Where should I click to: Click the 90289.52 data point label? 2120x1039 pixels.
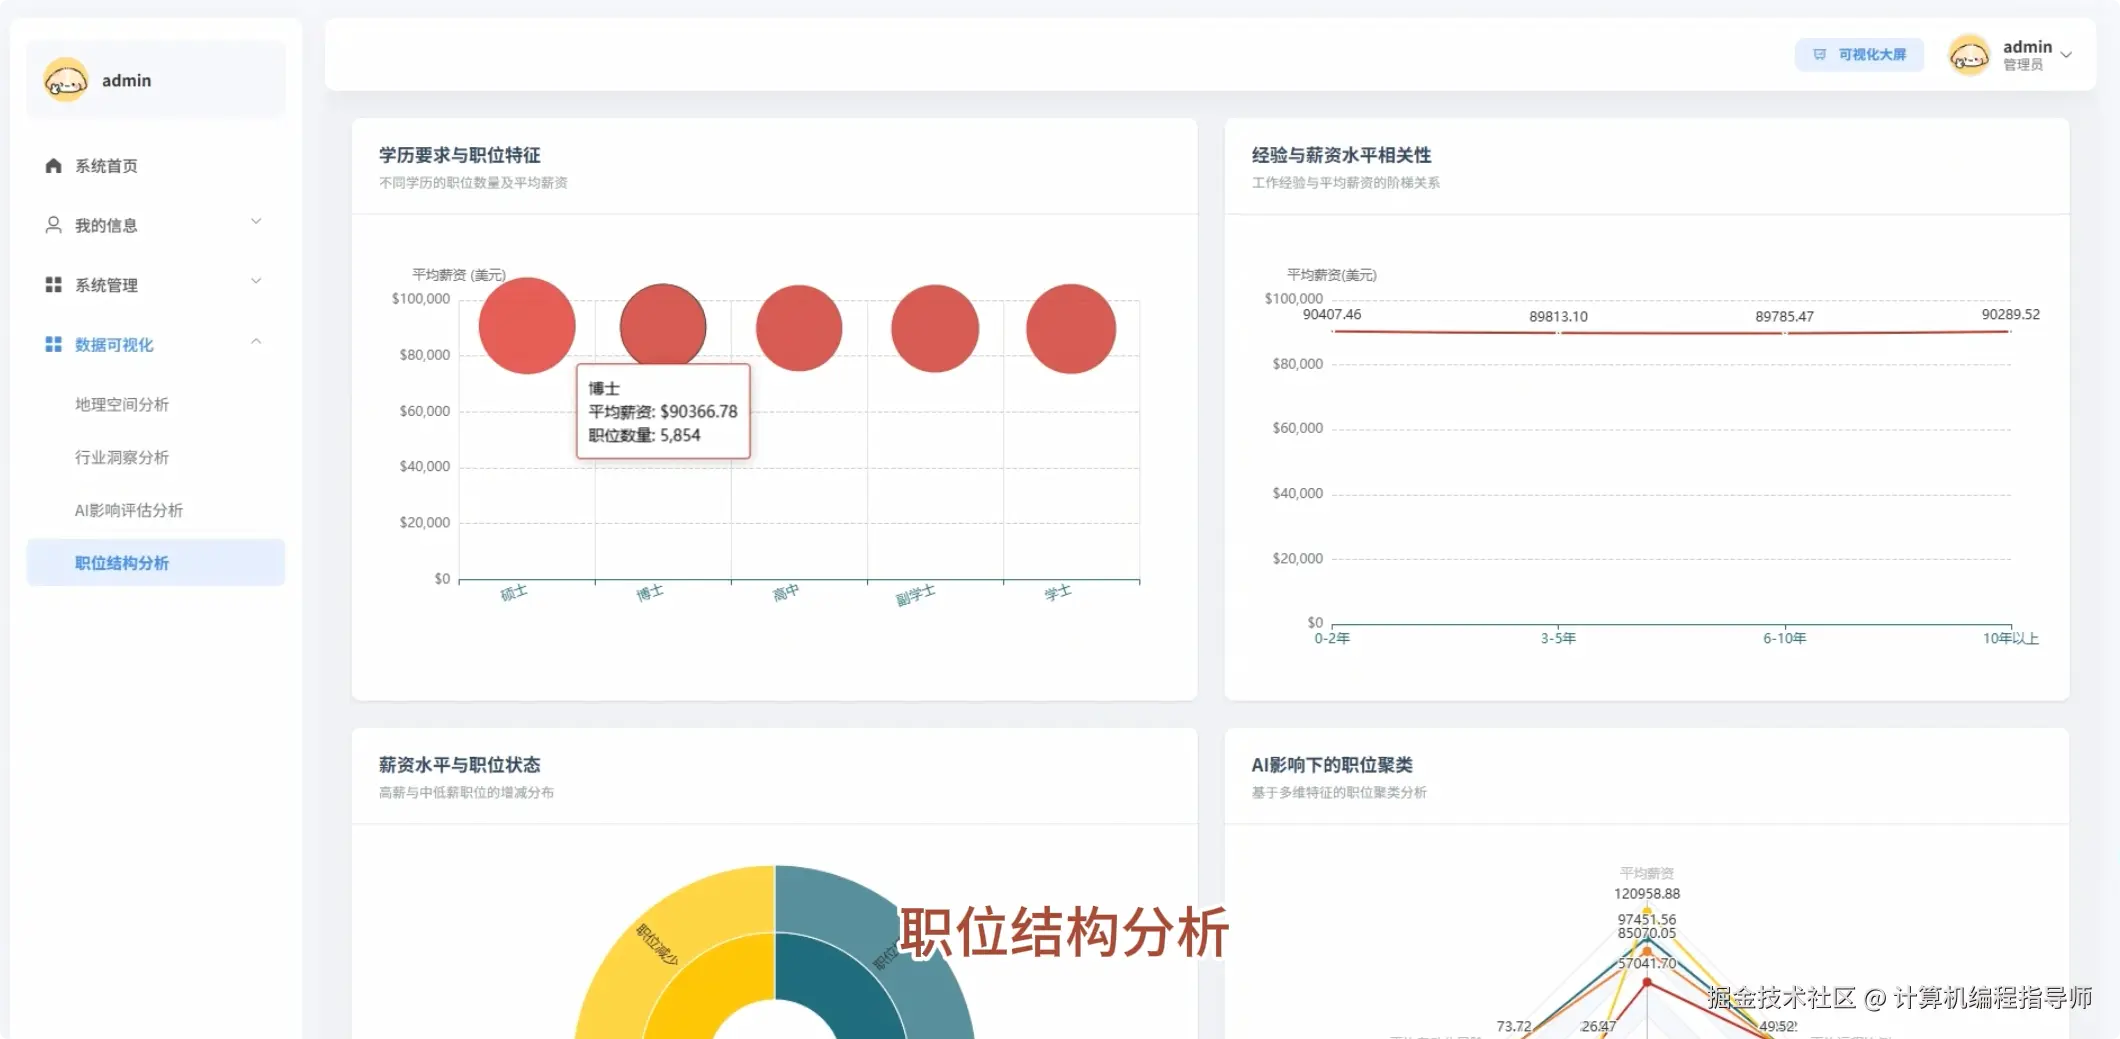coord(2010,314)
